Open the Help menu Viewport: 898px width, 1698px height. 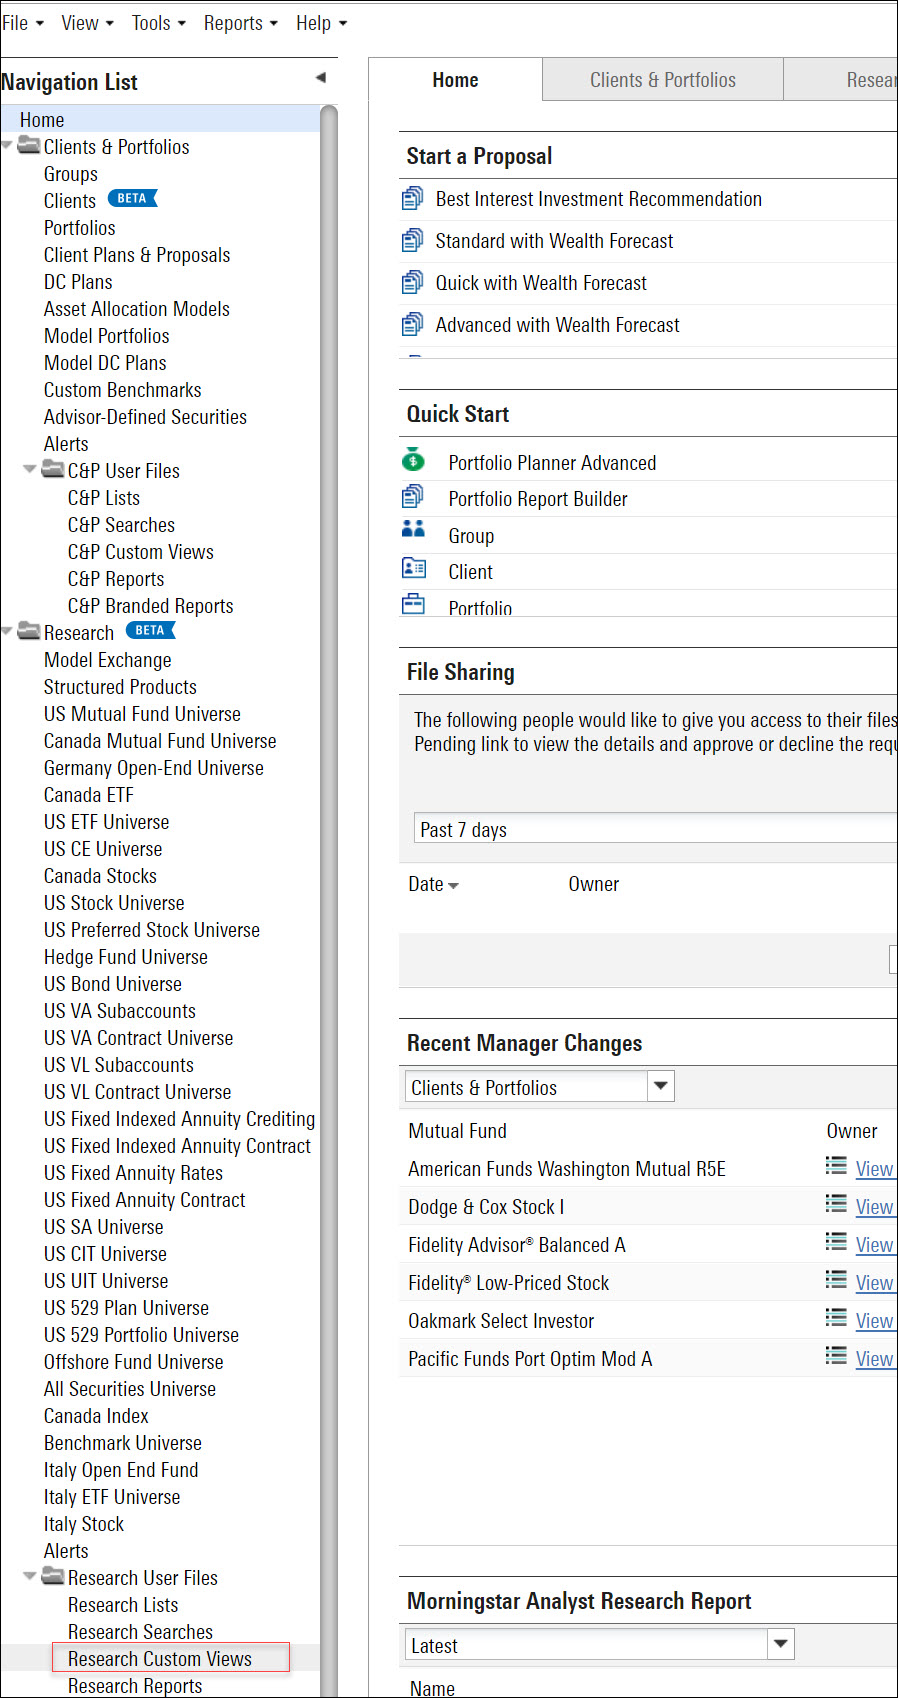322,23
